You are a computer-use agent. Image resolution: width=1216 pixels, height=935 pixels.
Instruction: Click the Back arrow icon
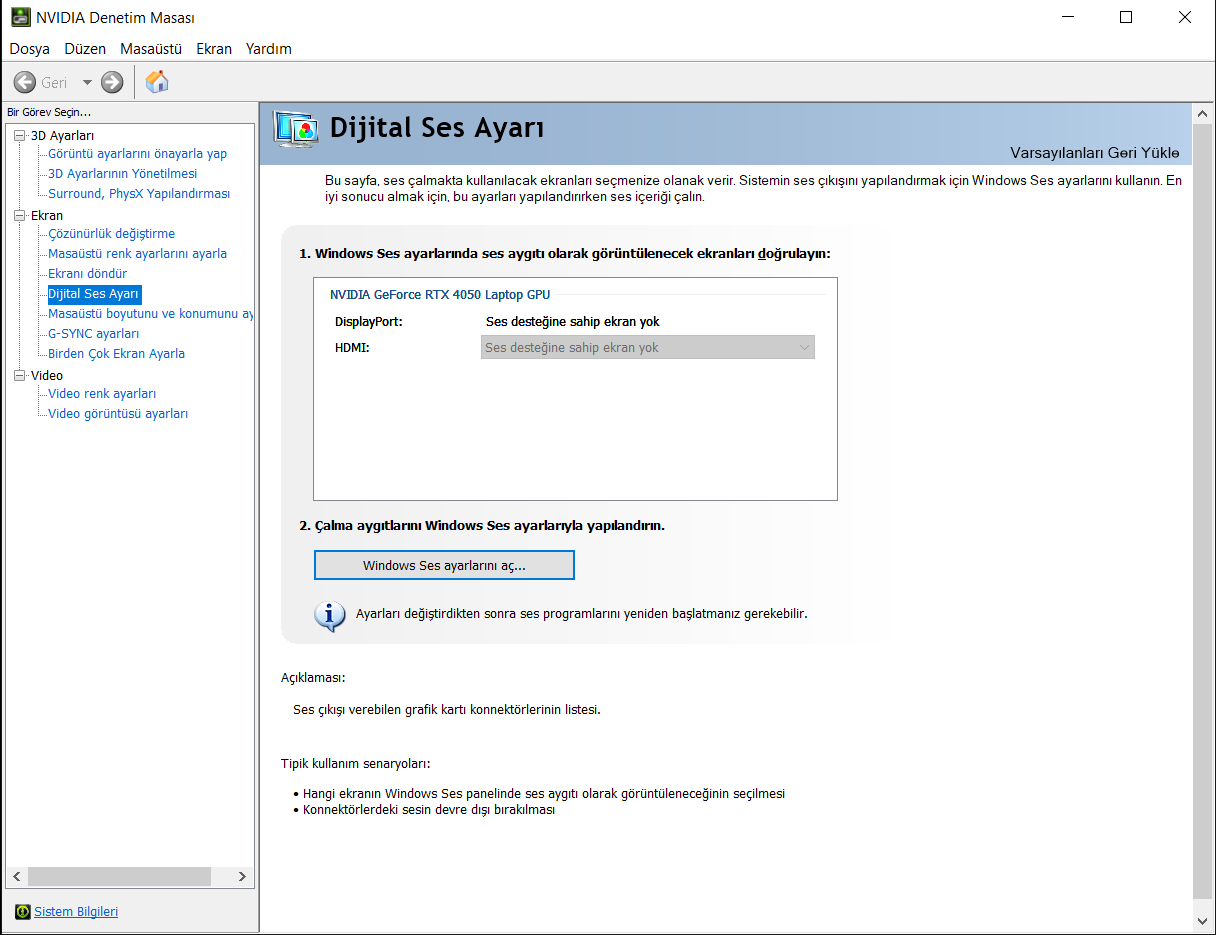click(25, 83)
